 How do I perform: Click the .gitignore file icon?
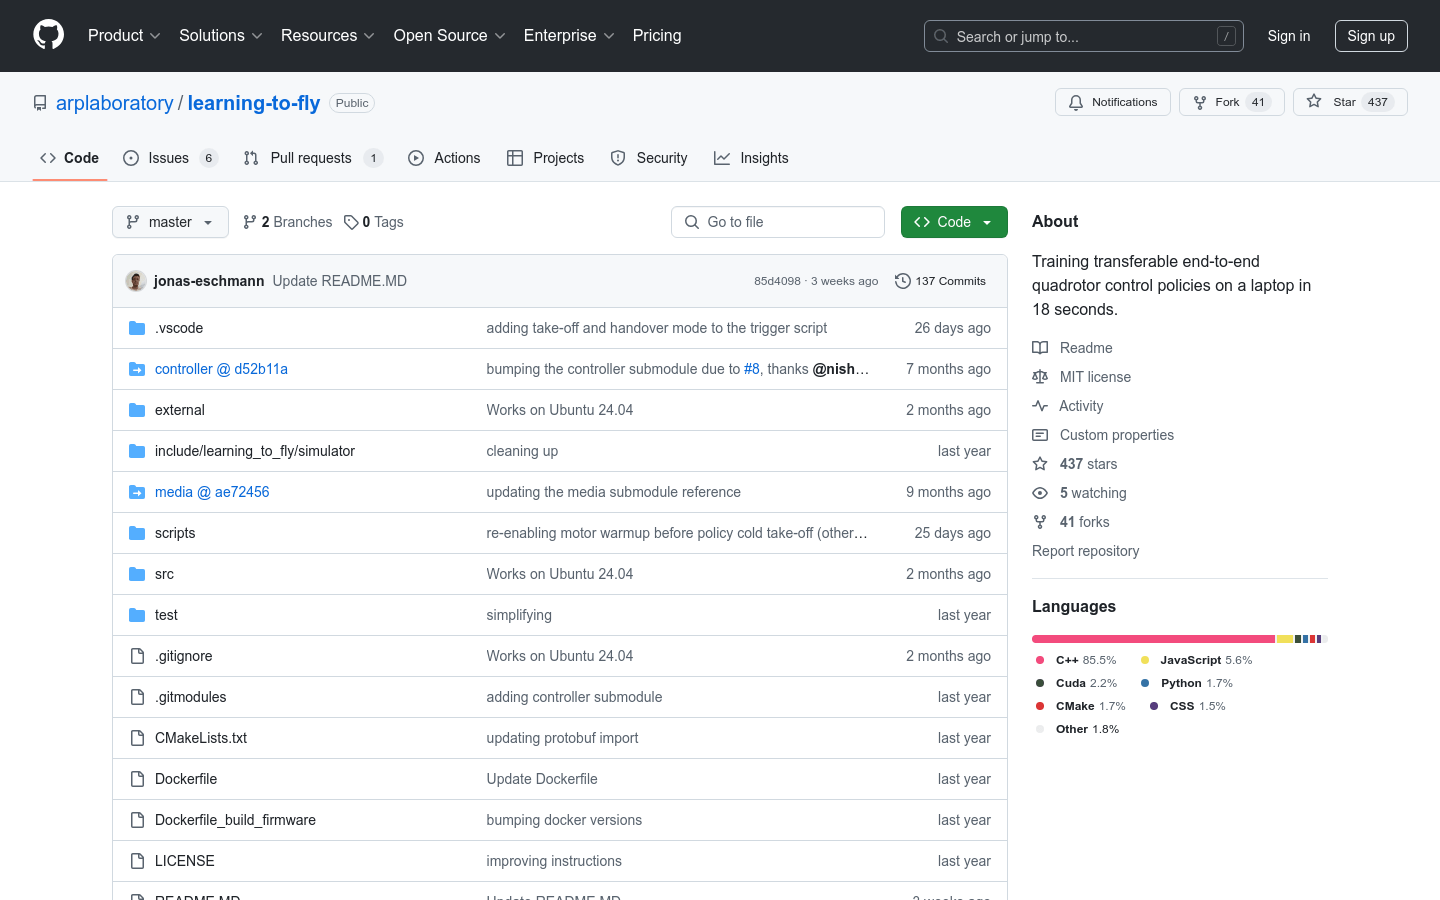(x=137, y=656)
